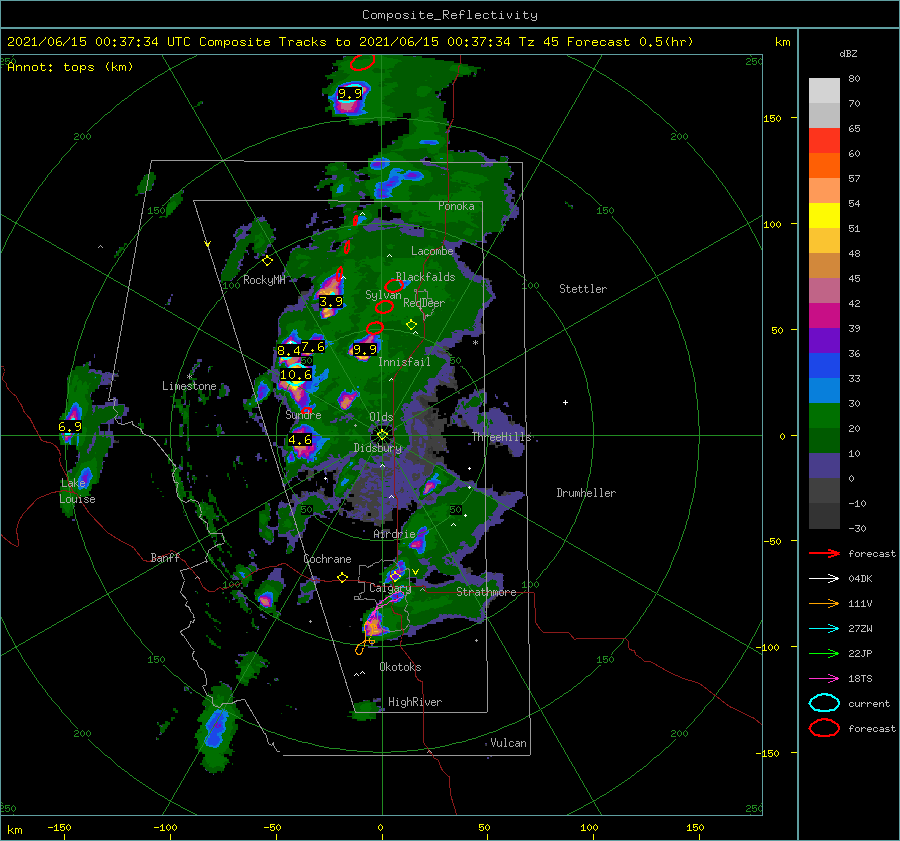Select the bright green dBZ color swatch
The image size is (900, 841).
pyautogui.click(x=824, y=415)
